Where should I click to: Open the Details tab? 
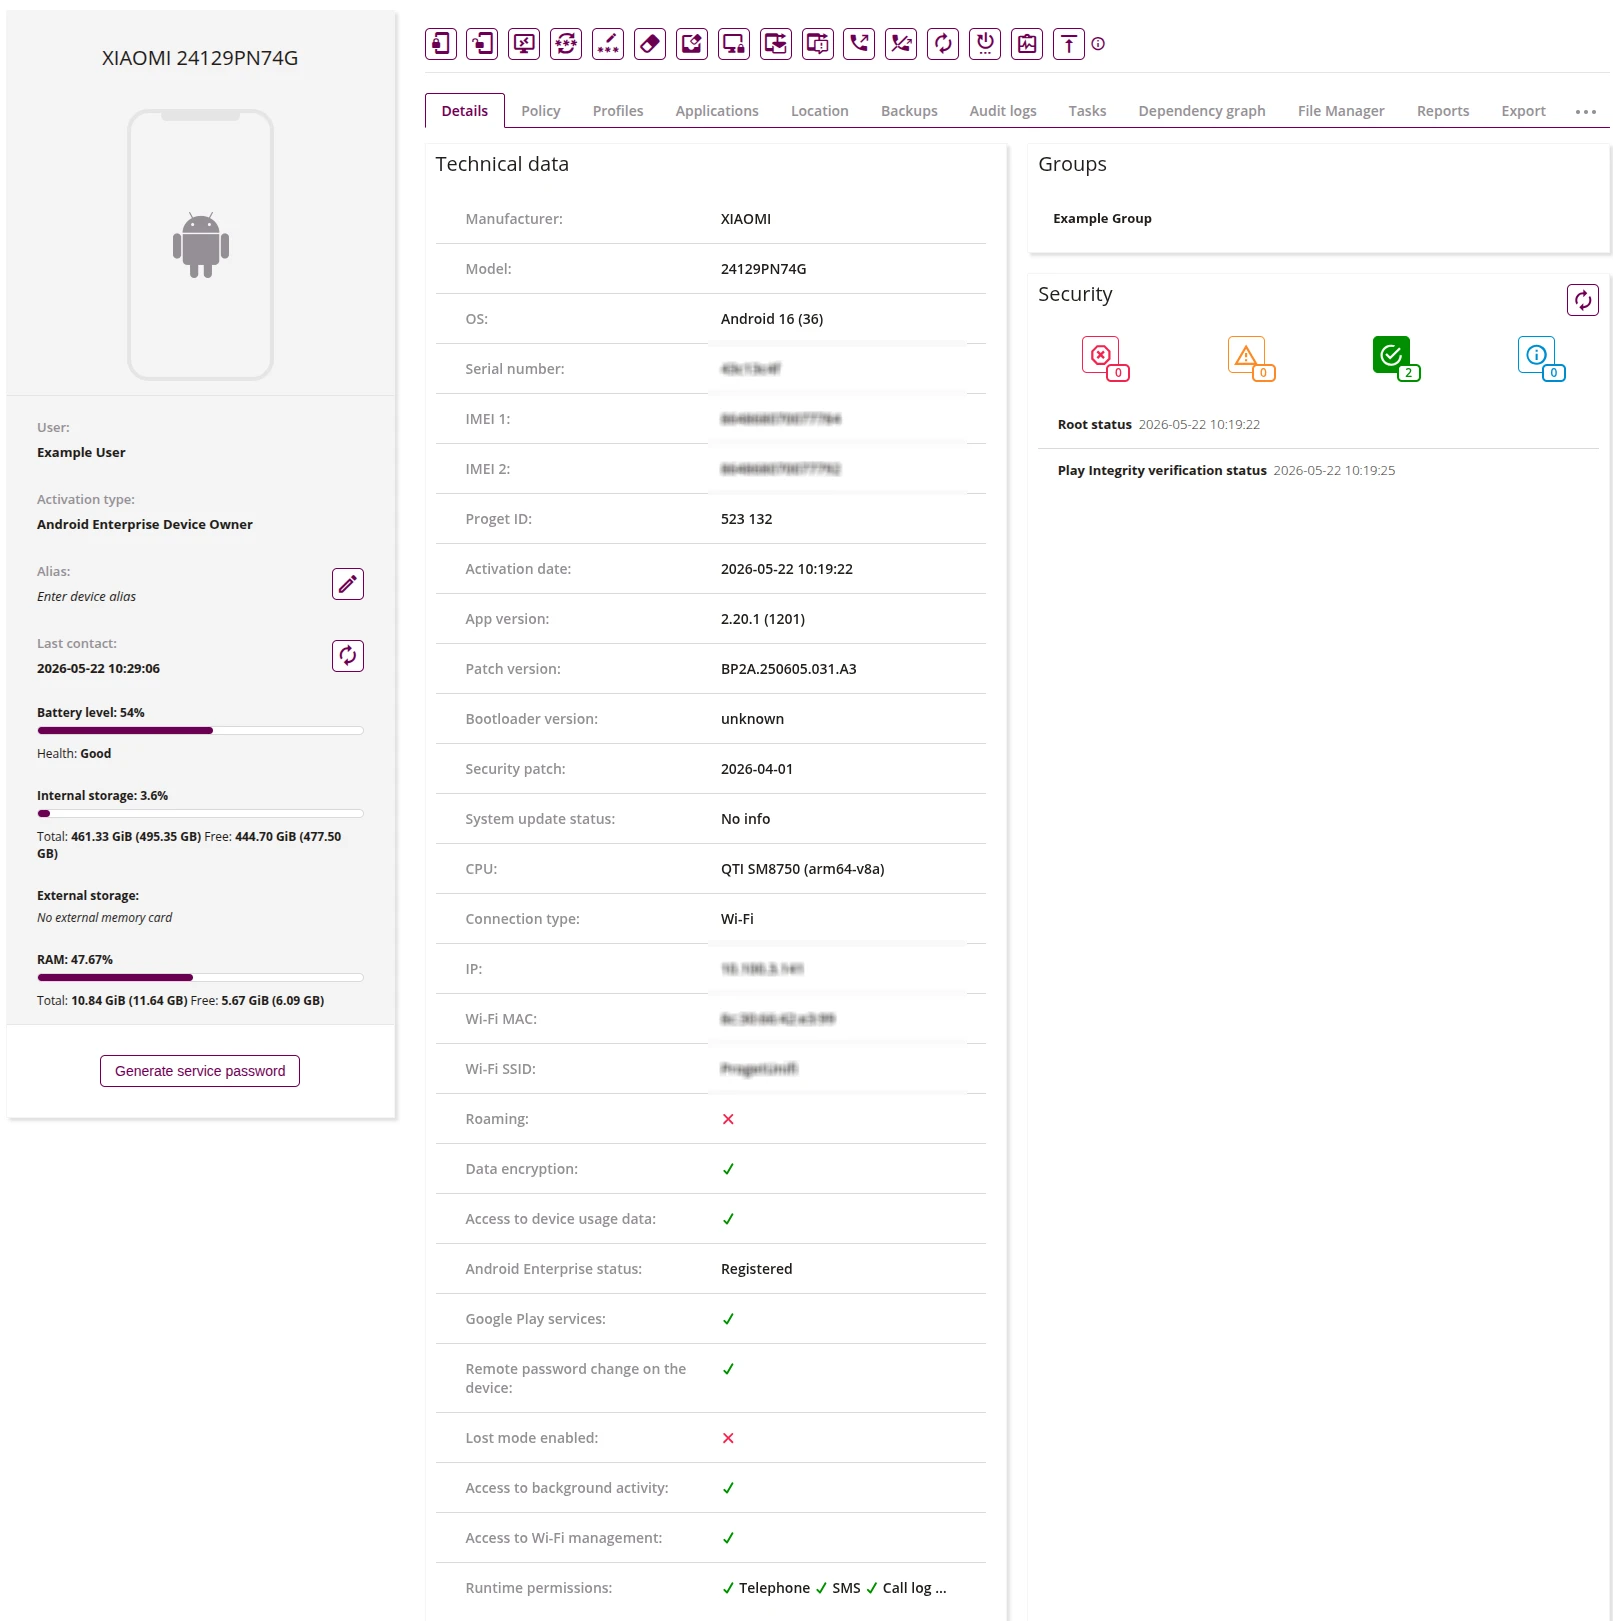pos(465,111)
